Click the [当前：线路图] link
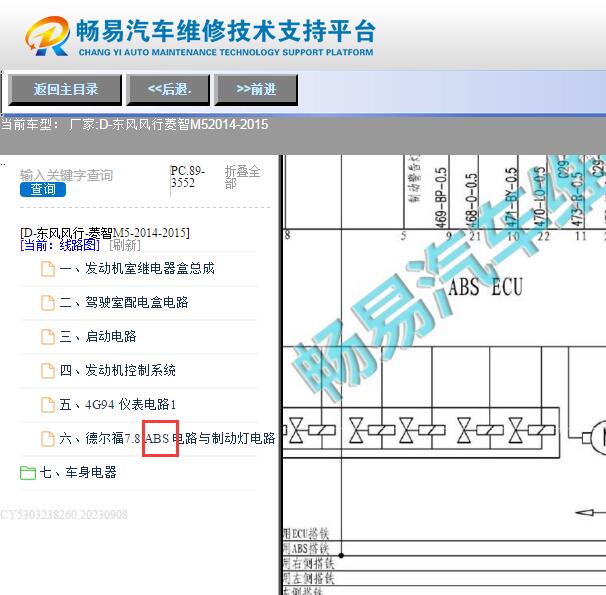The image size is (606, 595). pyautogui.click(x=60, y=245)
